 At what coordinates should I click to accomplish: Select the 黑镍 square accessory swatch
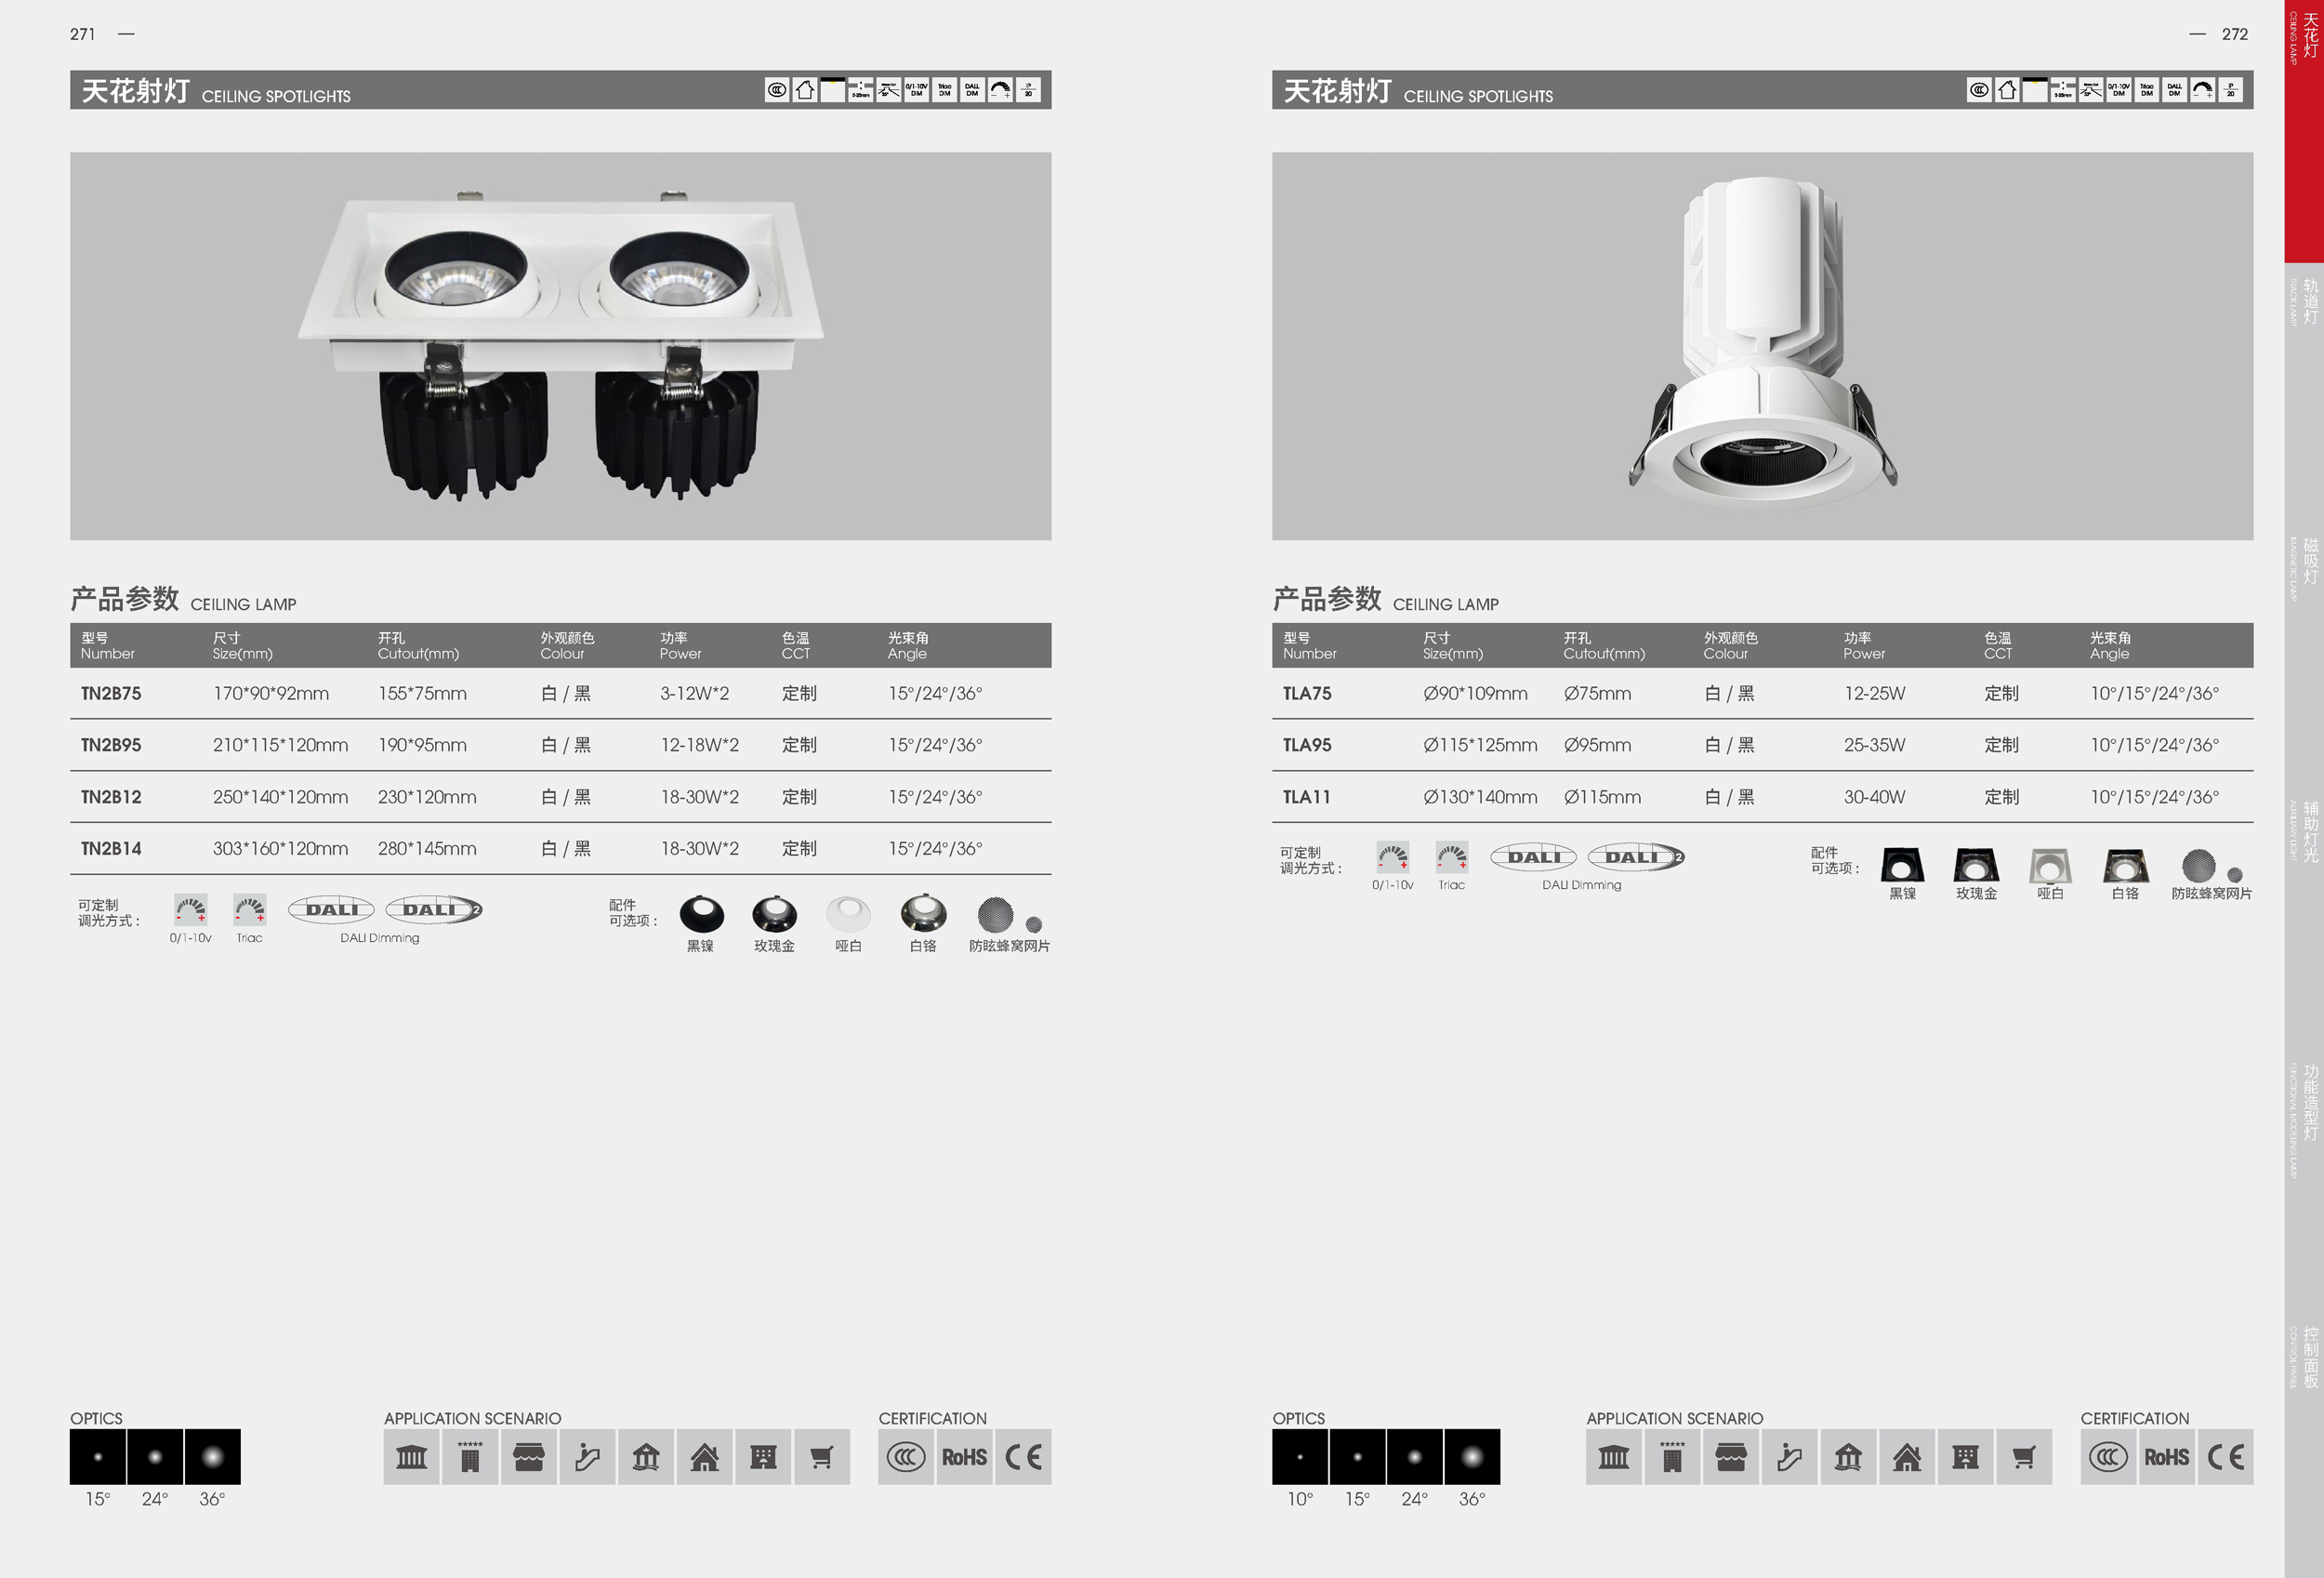pos(1901,865)
